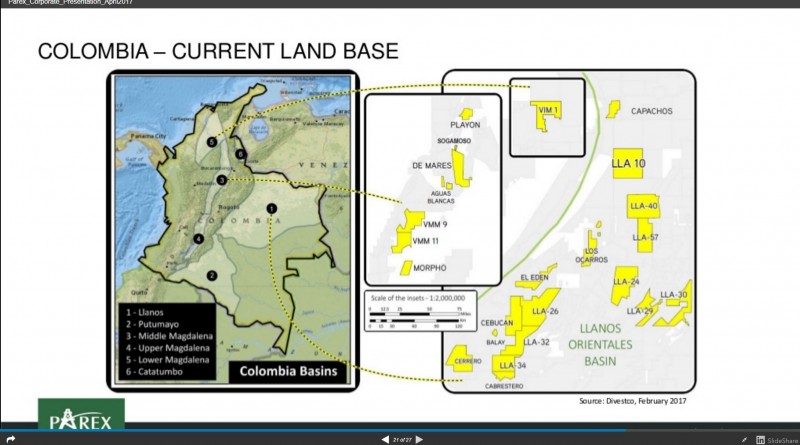Click basin marker number 1 on Colombia map
The image size is (800, 445).
click(271, 208)
